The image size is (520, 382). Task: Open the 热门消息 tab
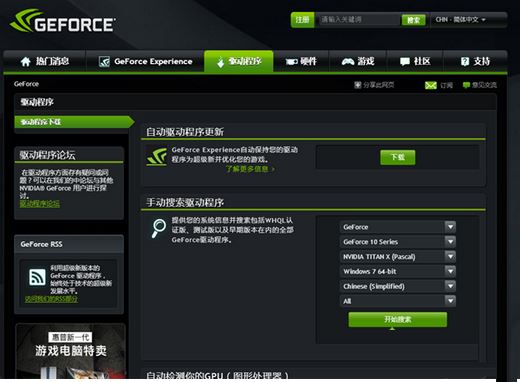(44, 62)
